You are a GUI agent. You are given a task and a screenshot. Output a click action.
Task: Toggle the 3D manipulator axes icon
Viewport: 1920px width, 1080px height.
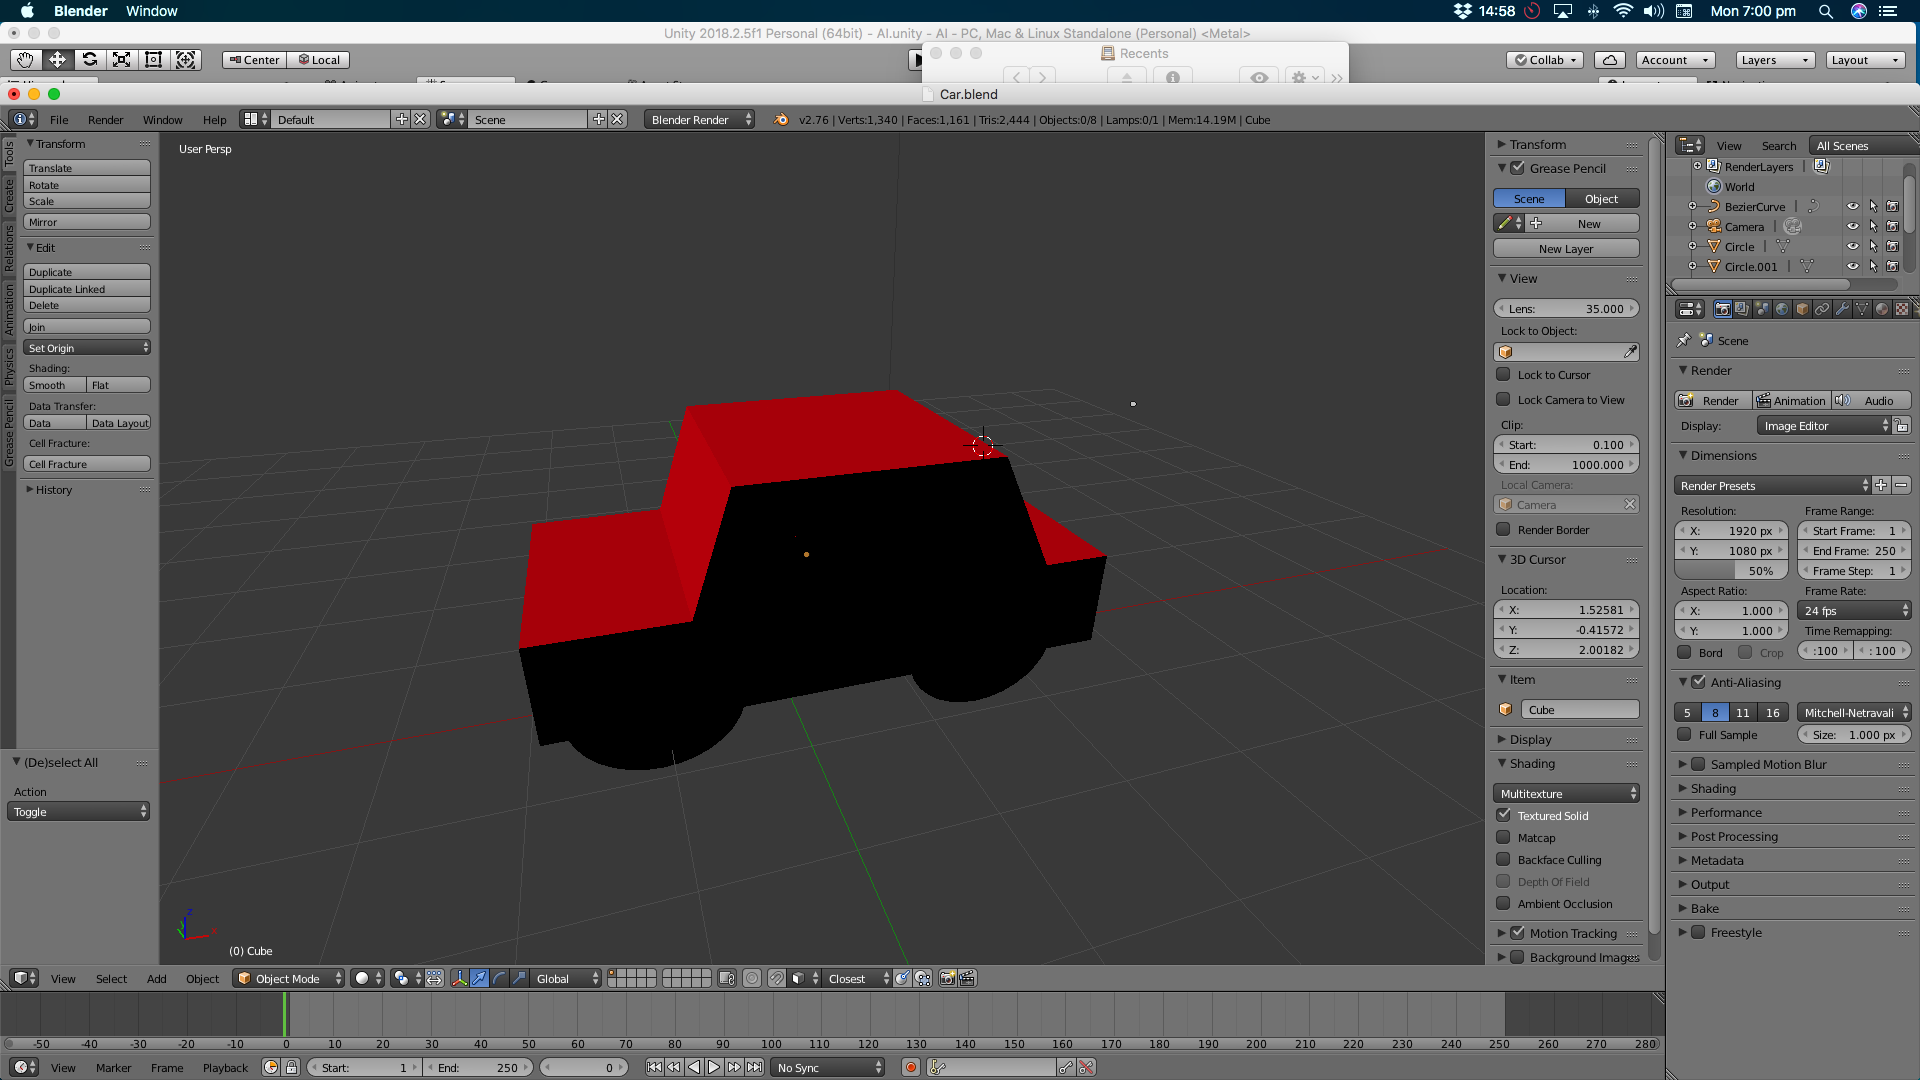pyautogui.click(x=459, y=979)
